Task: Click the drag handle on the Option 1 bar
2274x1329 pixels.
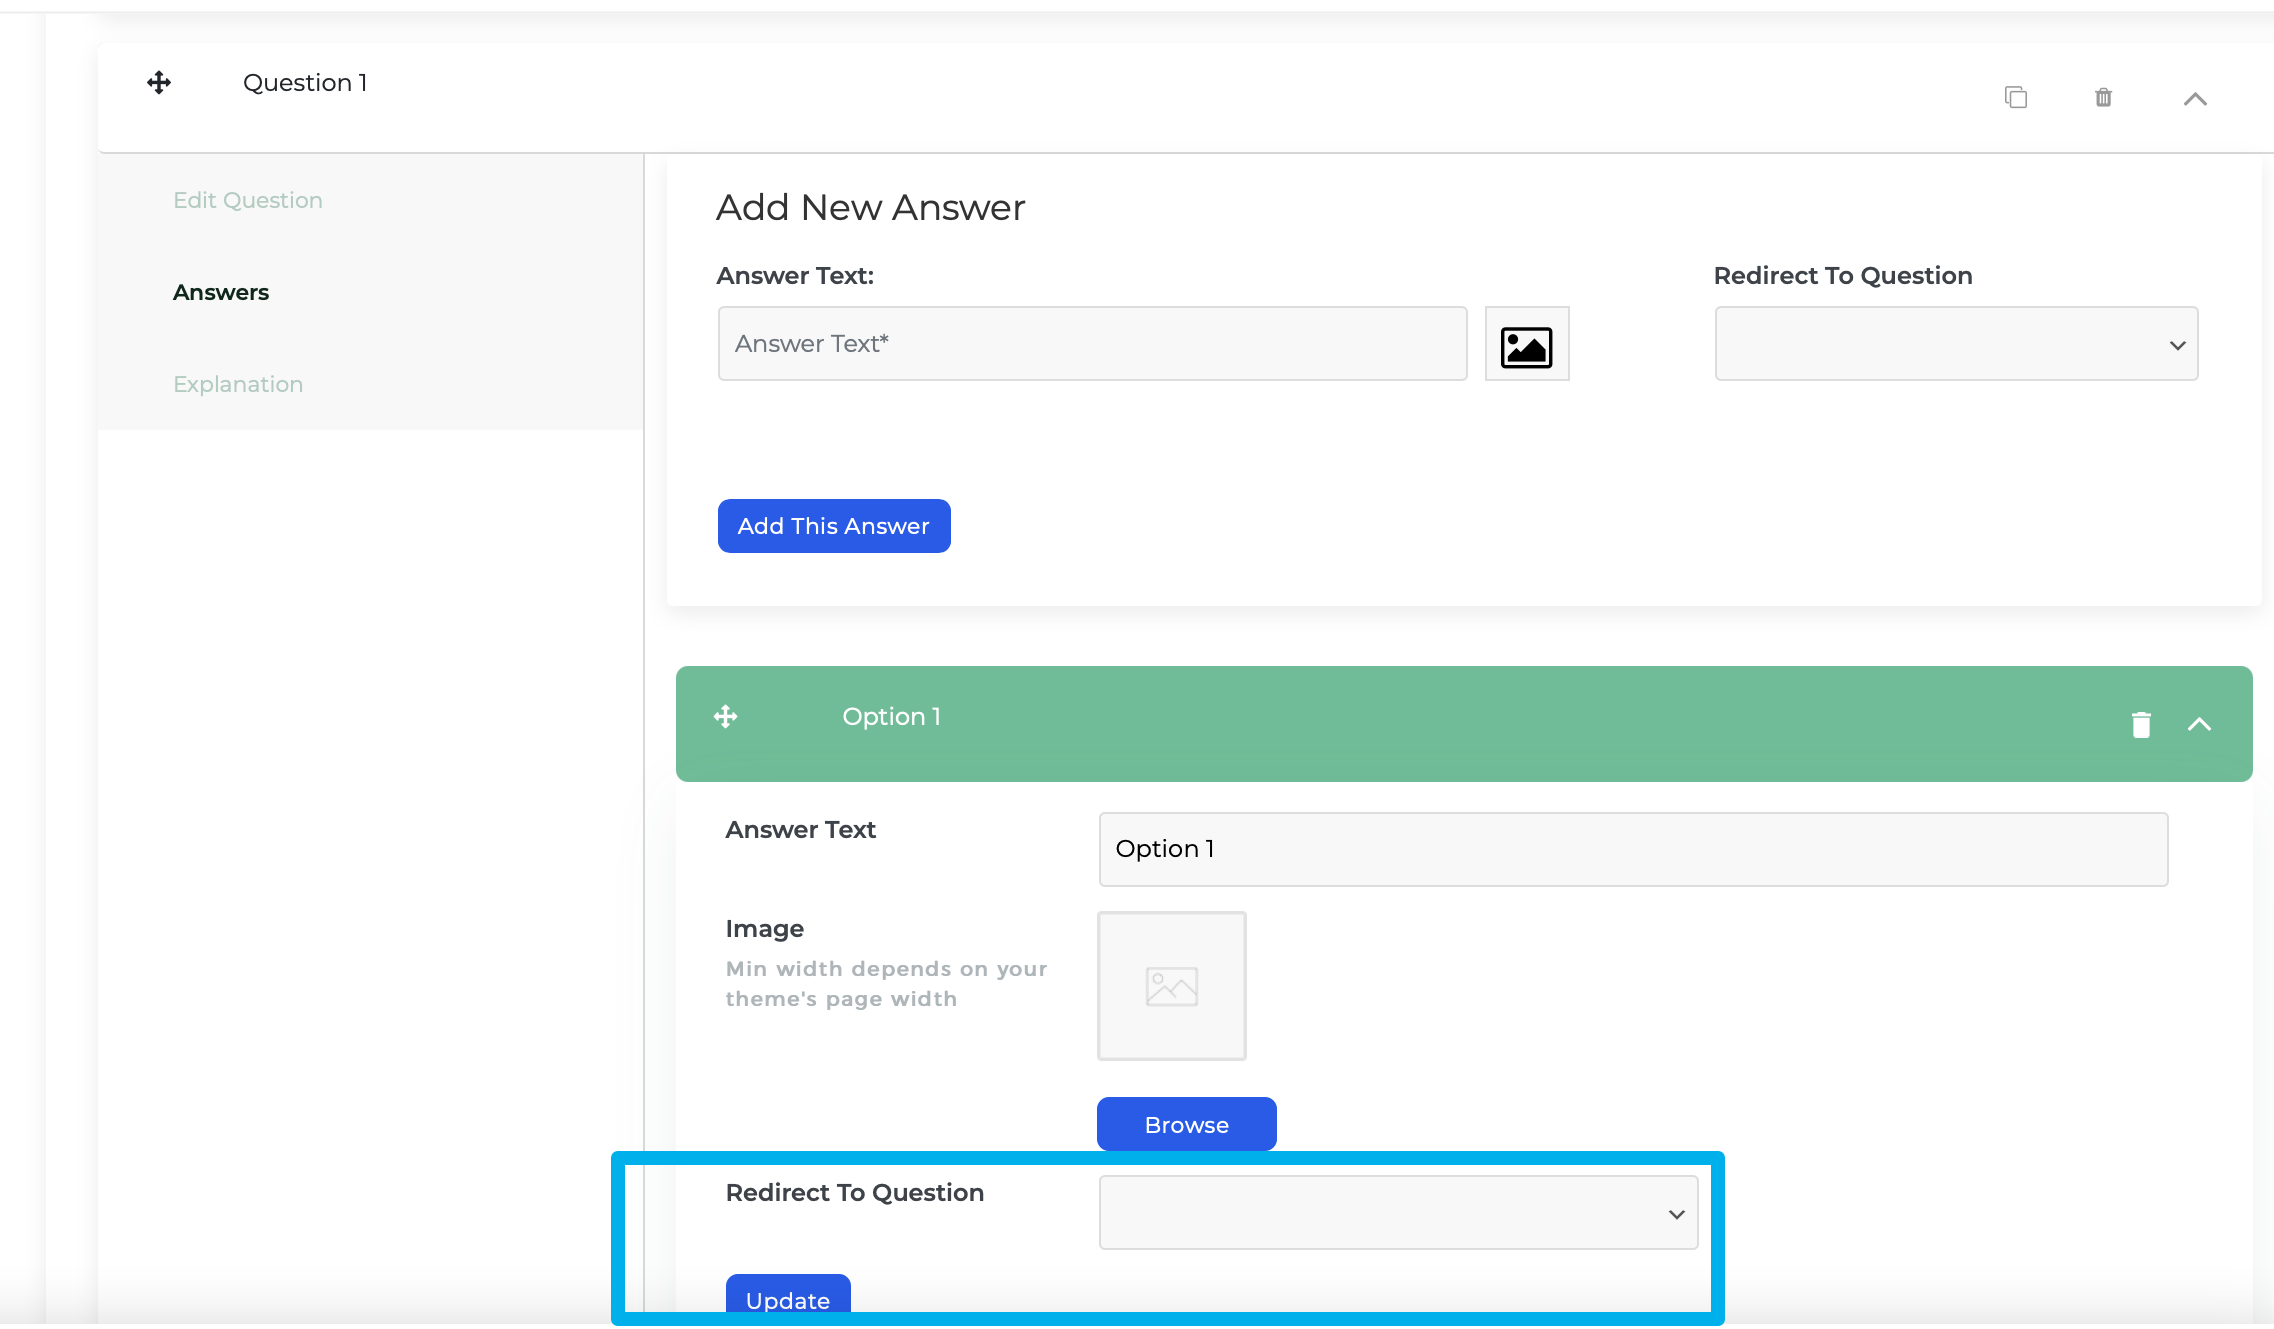Action: point(724,716)
